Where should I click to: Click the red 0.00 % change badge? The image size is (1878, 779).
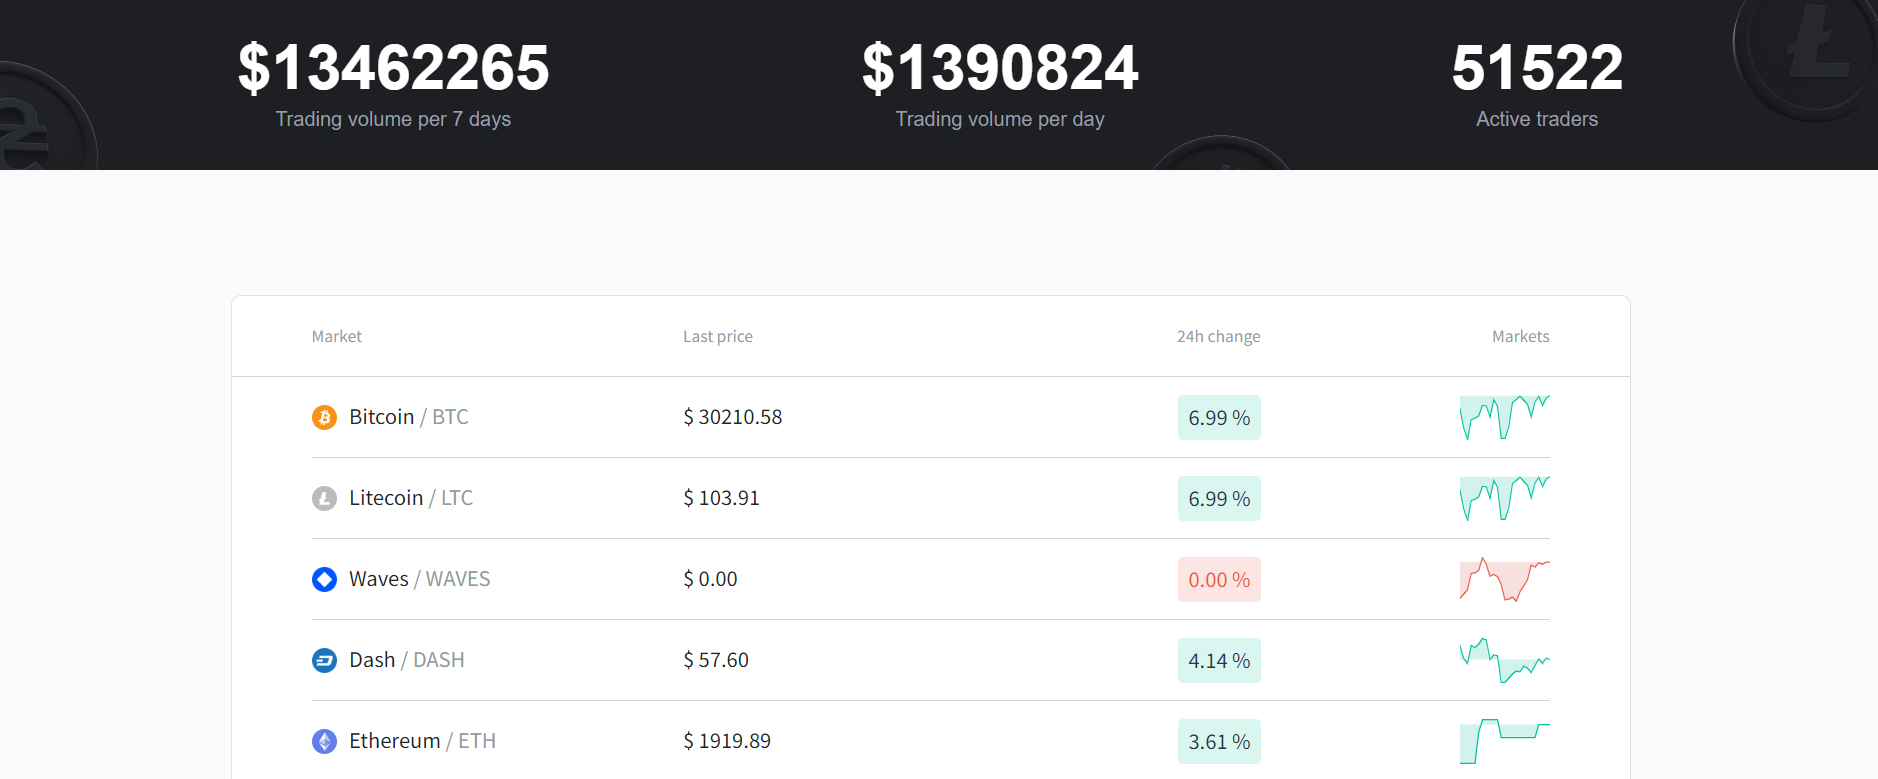tap(1218, 580)
